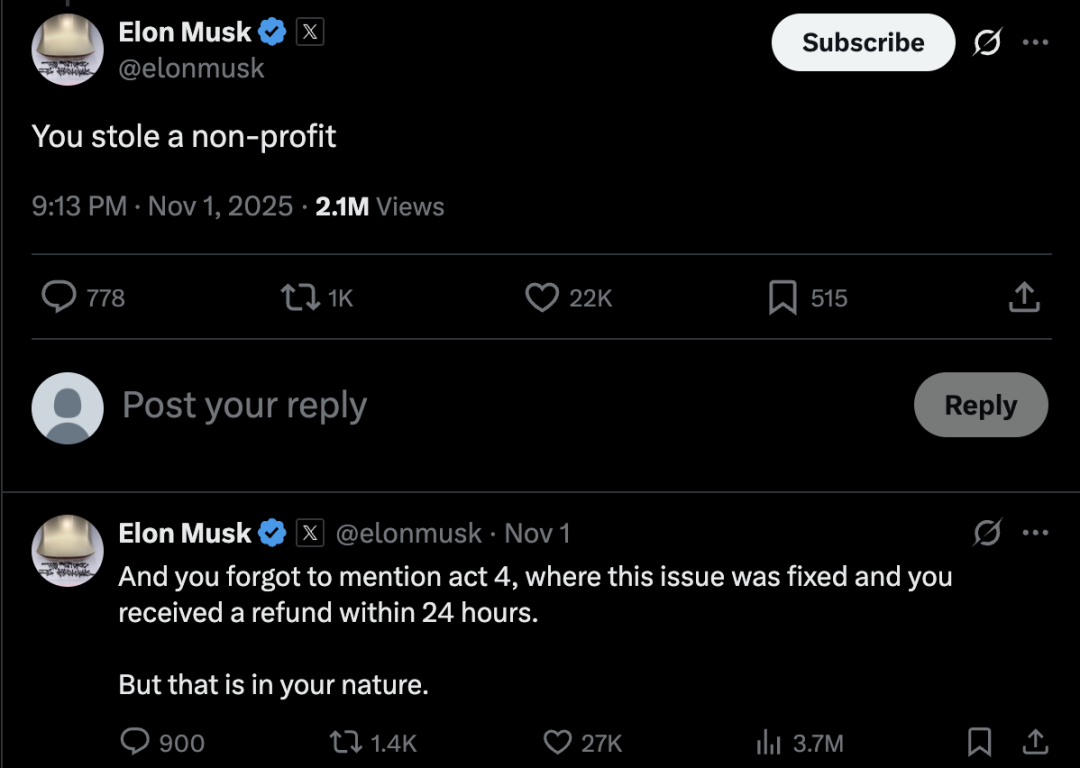Open more options on the Nov 1 reply
1080x768 pixels.
coord(1035,534)
